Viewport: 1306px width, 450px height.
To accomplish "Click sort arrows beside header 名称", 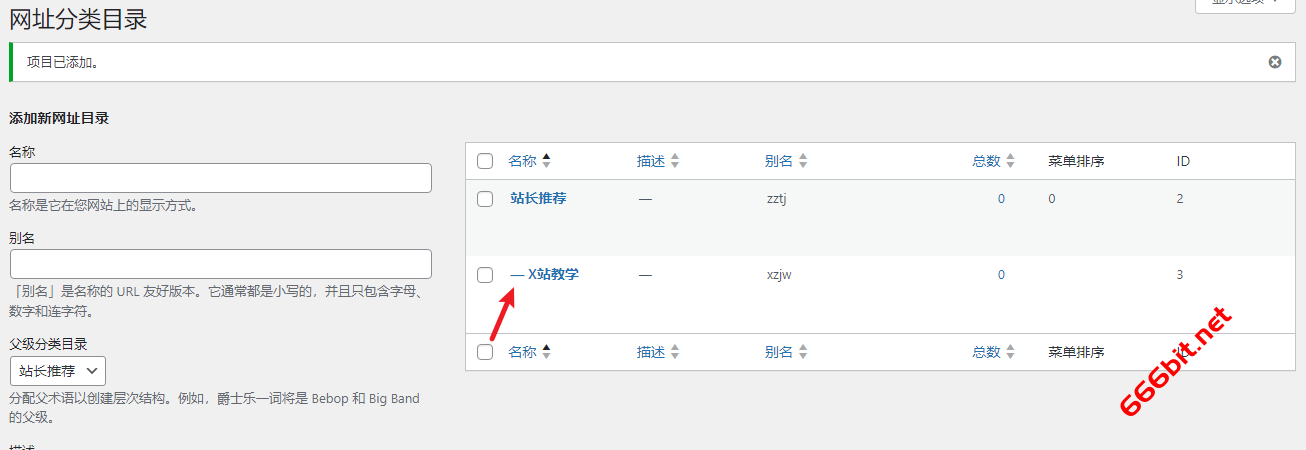I will pos(546,161).
